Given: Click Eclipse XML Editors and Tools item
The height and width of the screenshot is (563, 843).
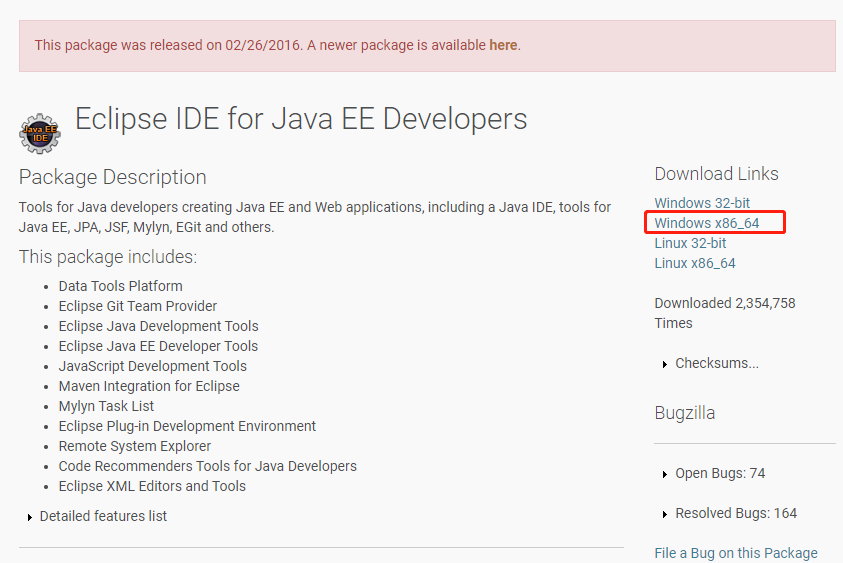Looking at the screenshot, I should pyautogui.click(x=152, y=486).
